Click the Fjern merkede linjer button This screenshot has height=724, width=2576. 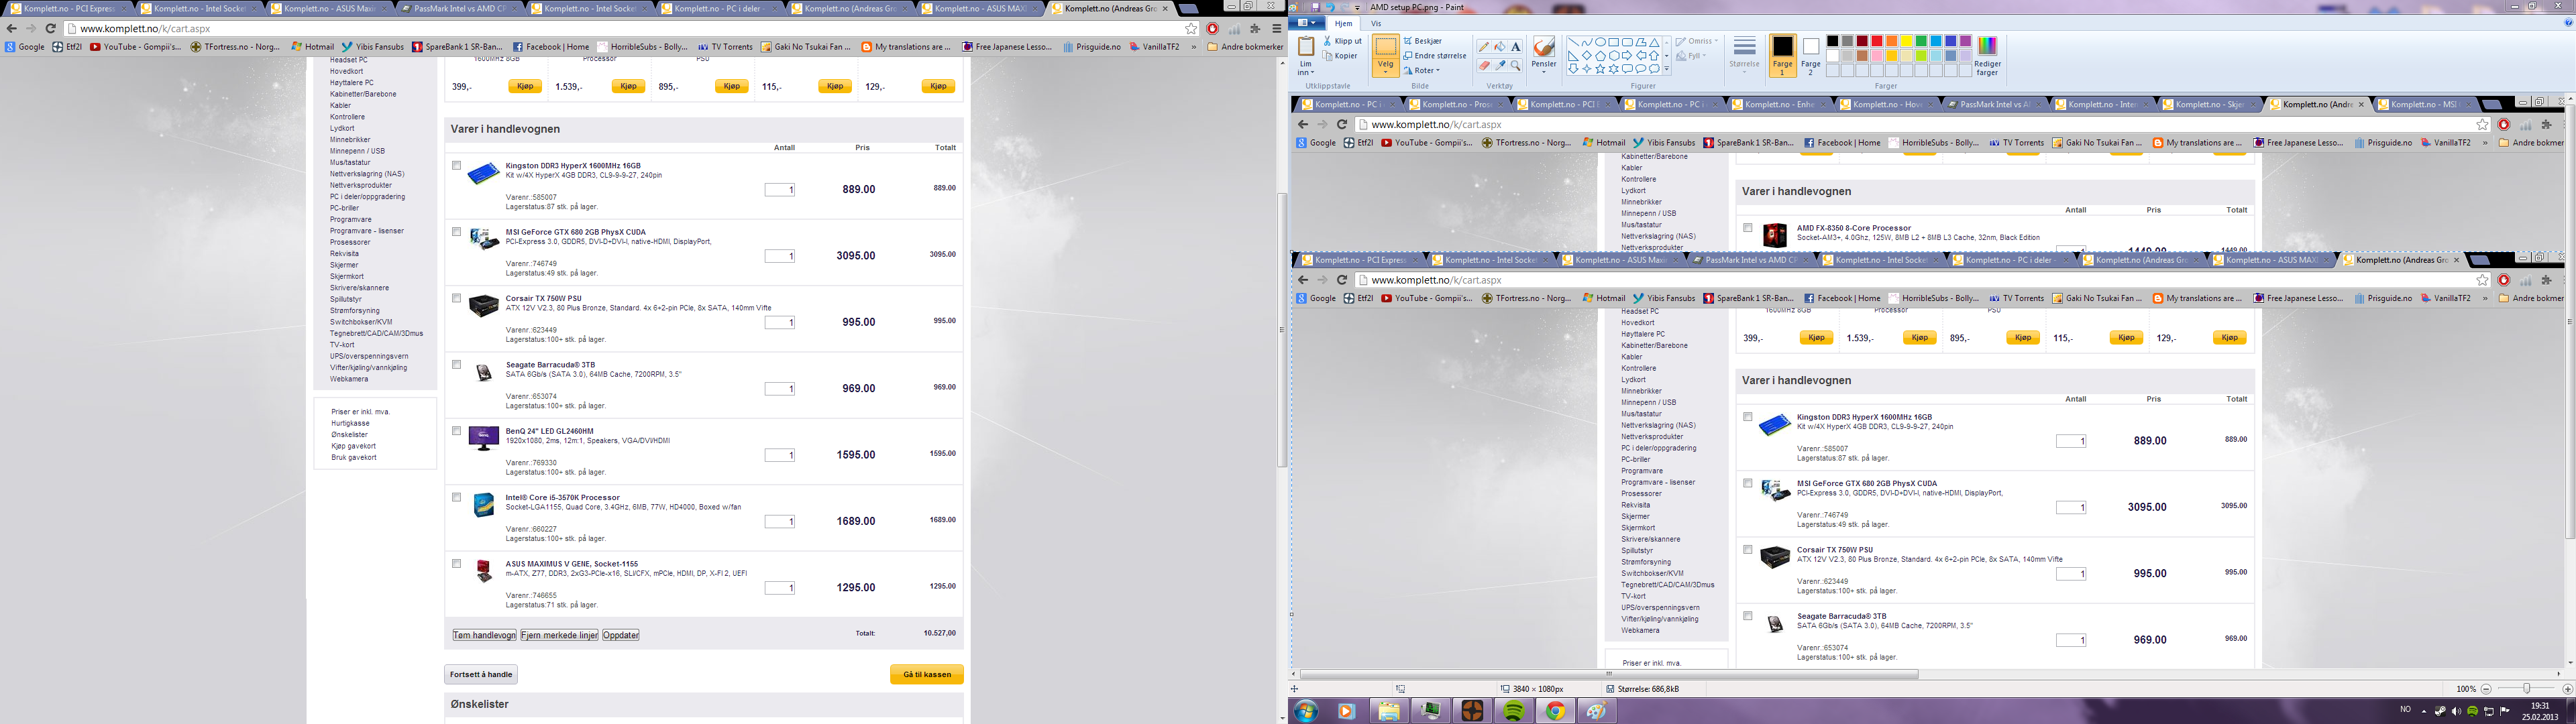pyautogui.click(x=559, y=635)
